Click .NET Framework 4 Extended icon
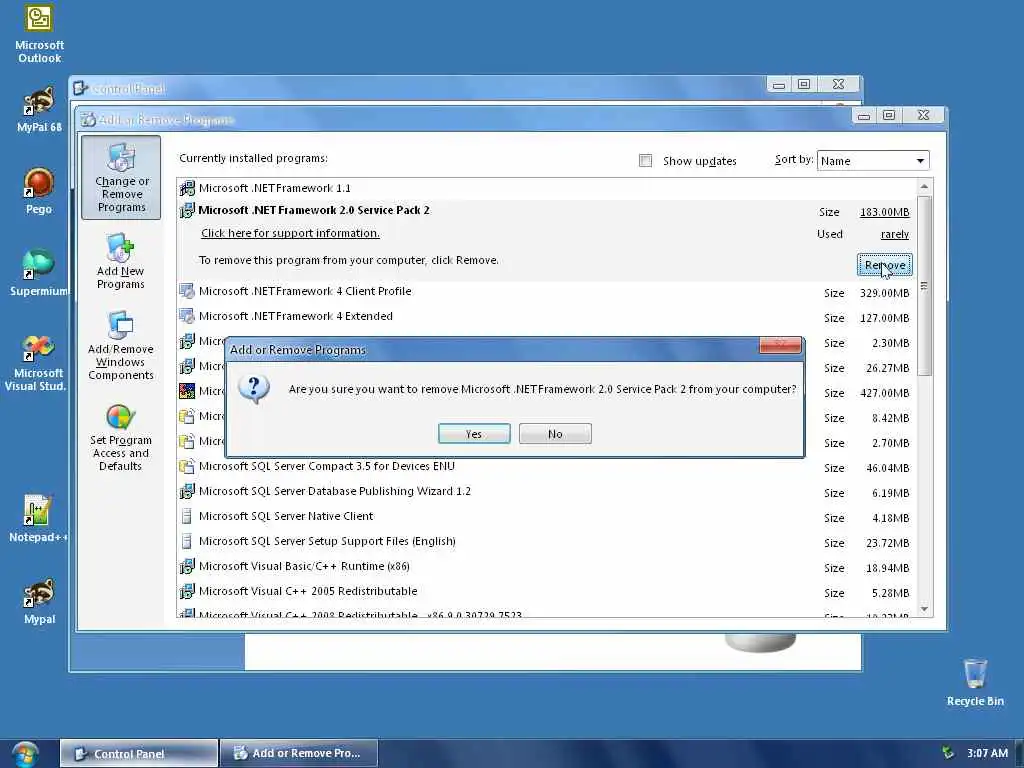 point(187,316)
